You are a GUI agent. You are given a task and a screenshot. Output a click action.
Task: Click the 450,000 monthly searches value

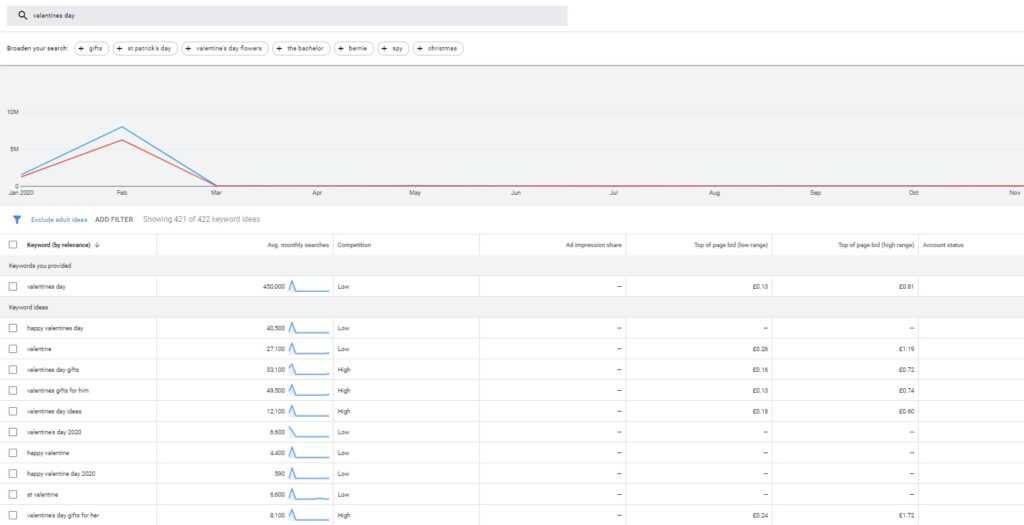tap(274, 287)
